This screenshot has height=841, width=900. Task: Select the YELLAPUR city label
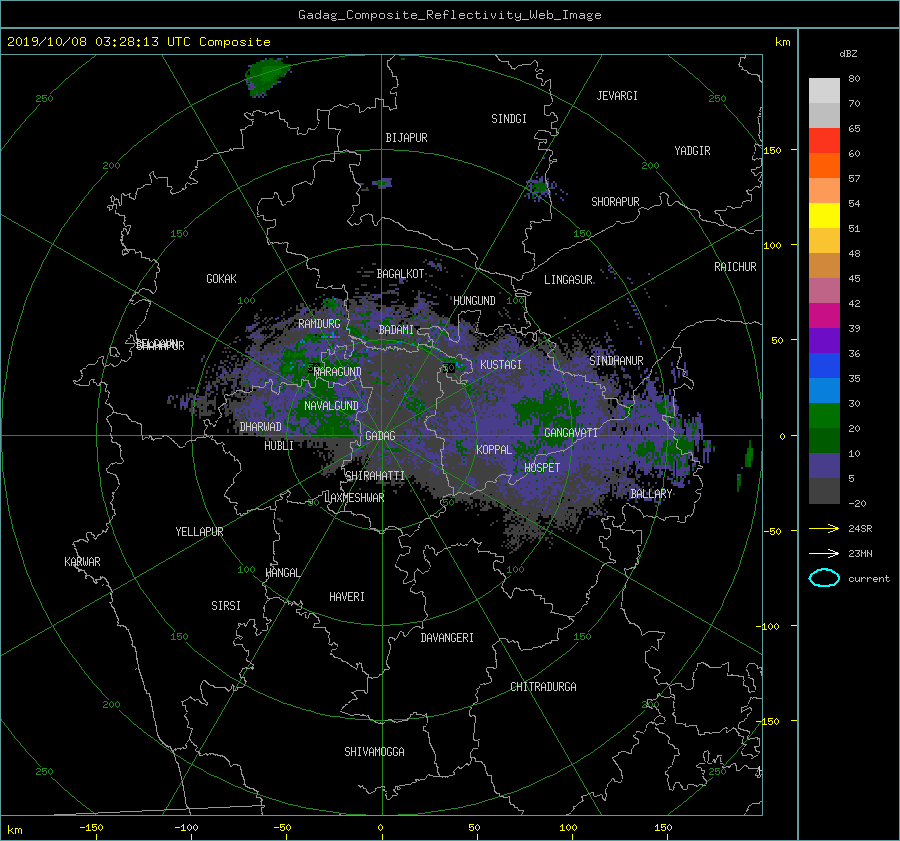199,532
